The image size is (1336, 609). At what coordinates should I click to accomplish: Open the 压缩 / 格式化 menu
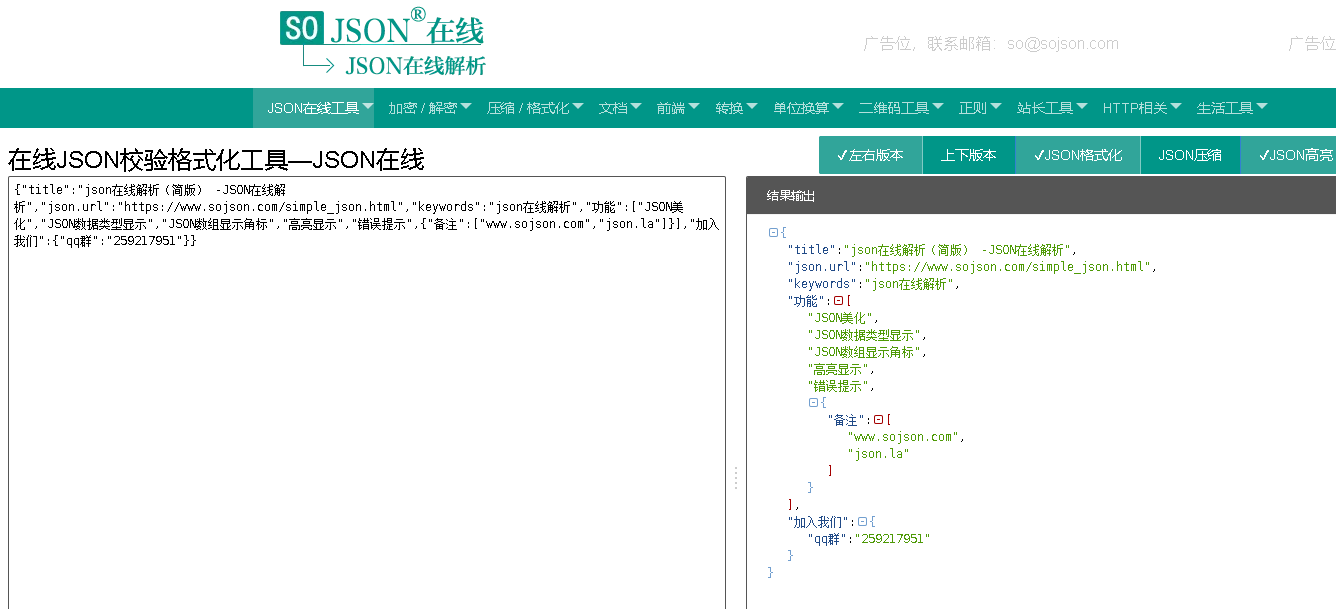pos(535,108)
